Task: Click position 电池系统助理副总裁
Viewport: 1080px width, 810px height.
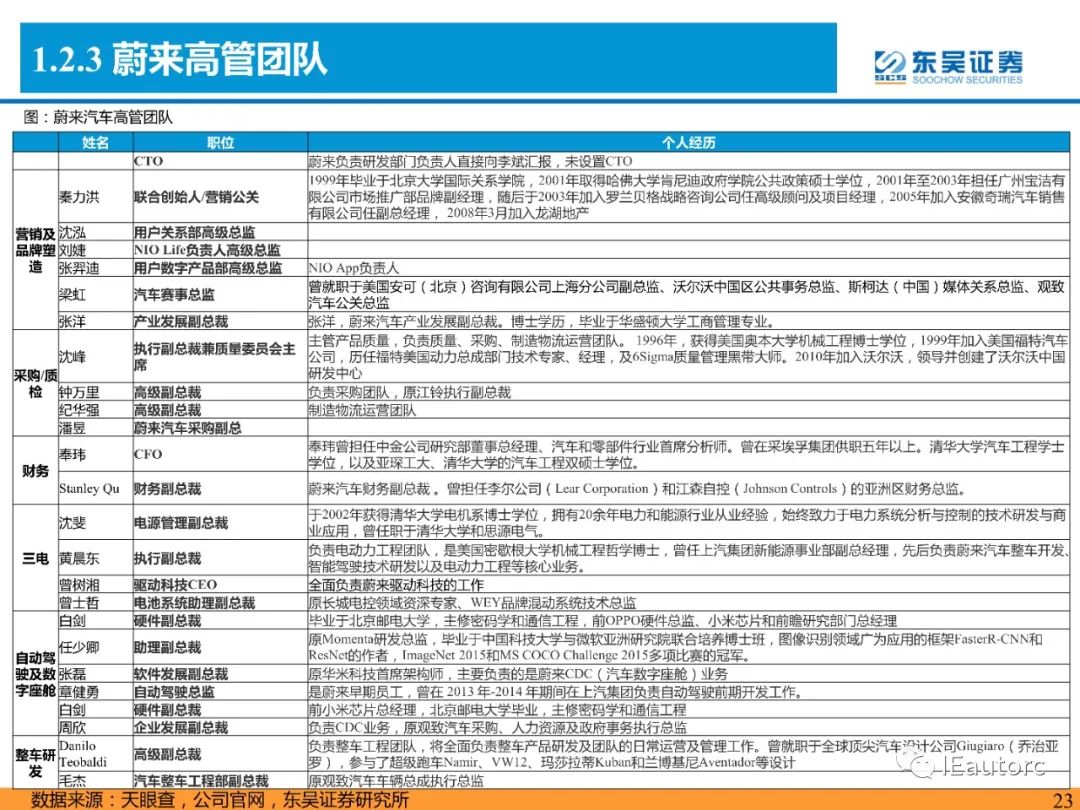Action: [x=220, y=603]
